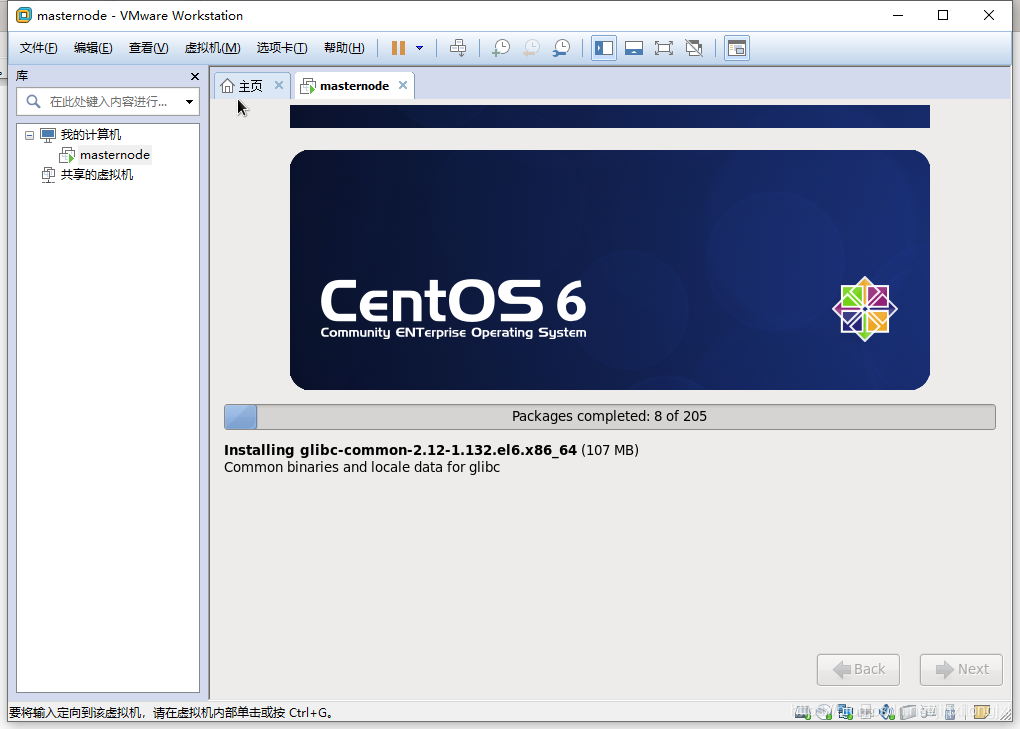Maximize the VMware Workstation window
This screenshot has height=729, width=1020.
(943, 15)
